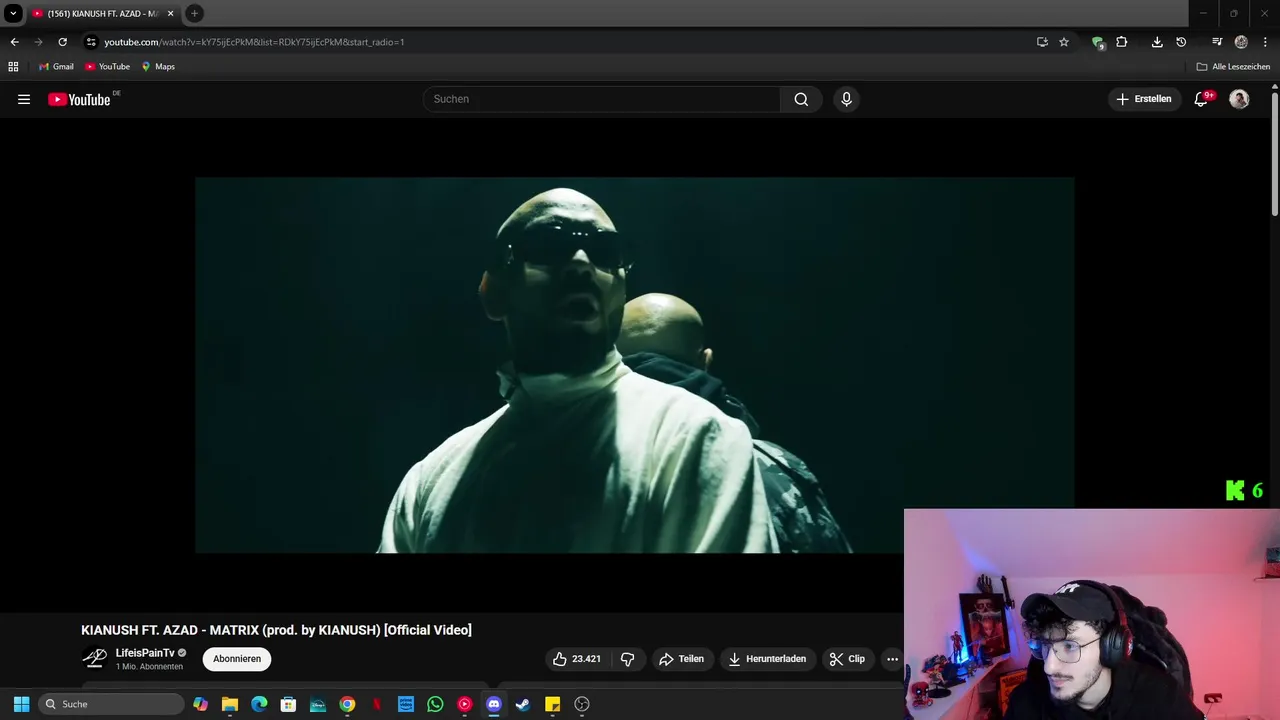Install app icon in address bar

[x=1042, y=42]
